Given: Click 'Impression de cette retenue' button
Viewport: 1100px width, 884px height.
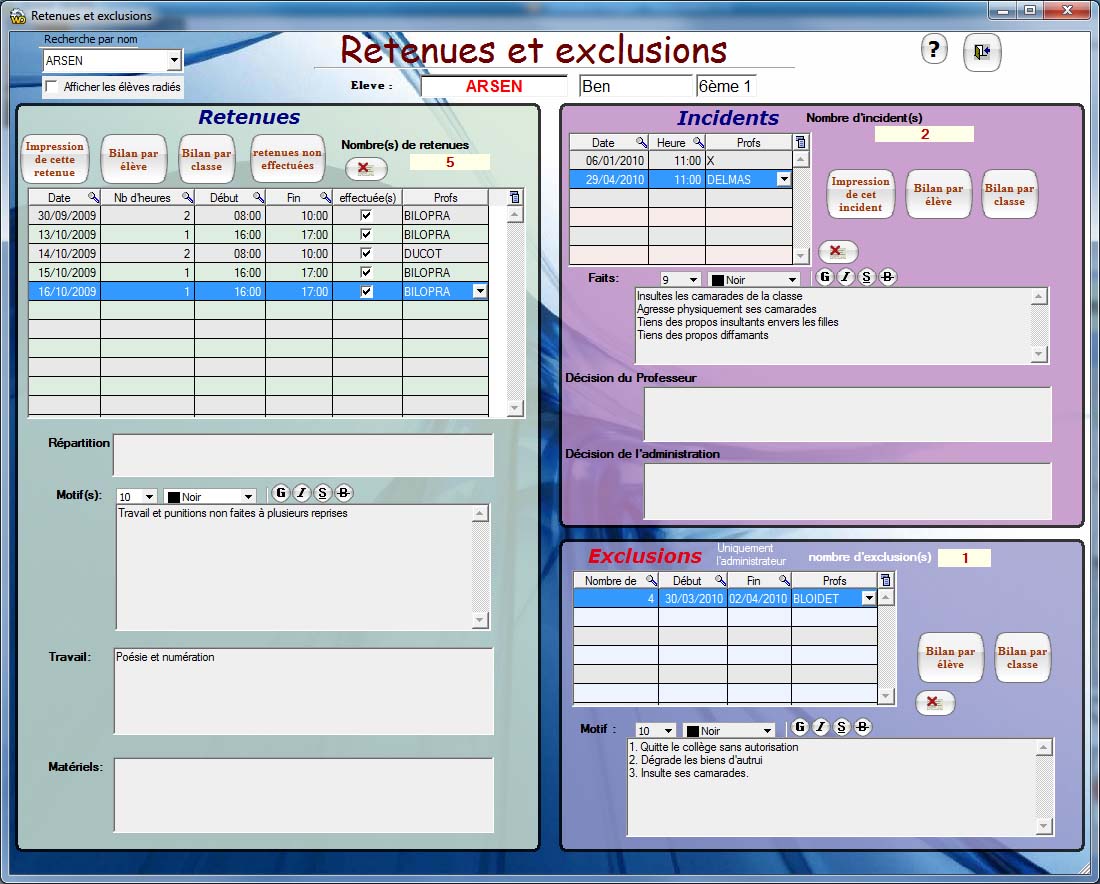Looking at the screenshot, I should point(55,160).
